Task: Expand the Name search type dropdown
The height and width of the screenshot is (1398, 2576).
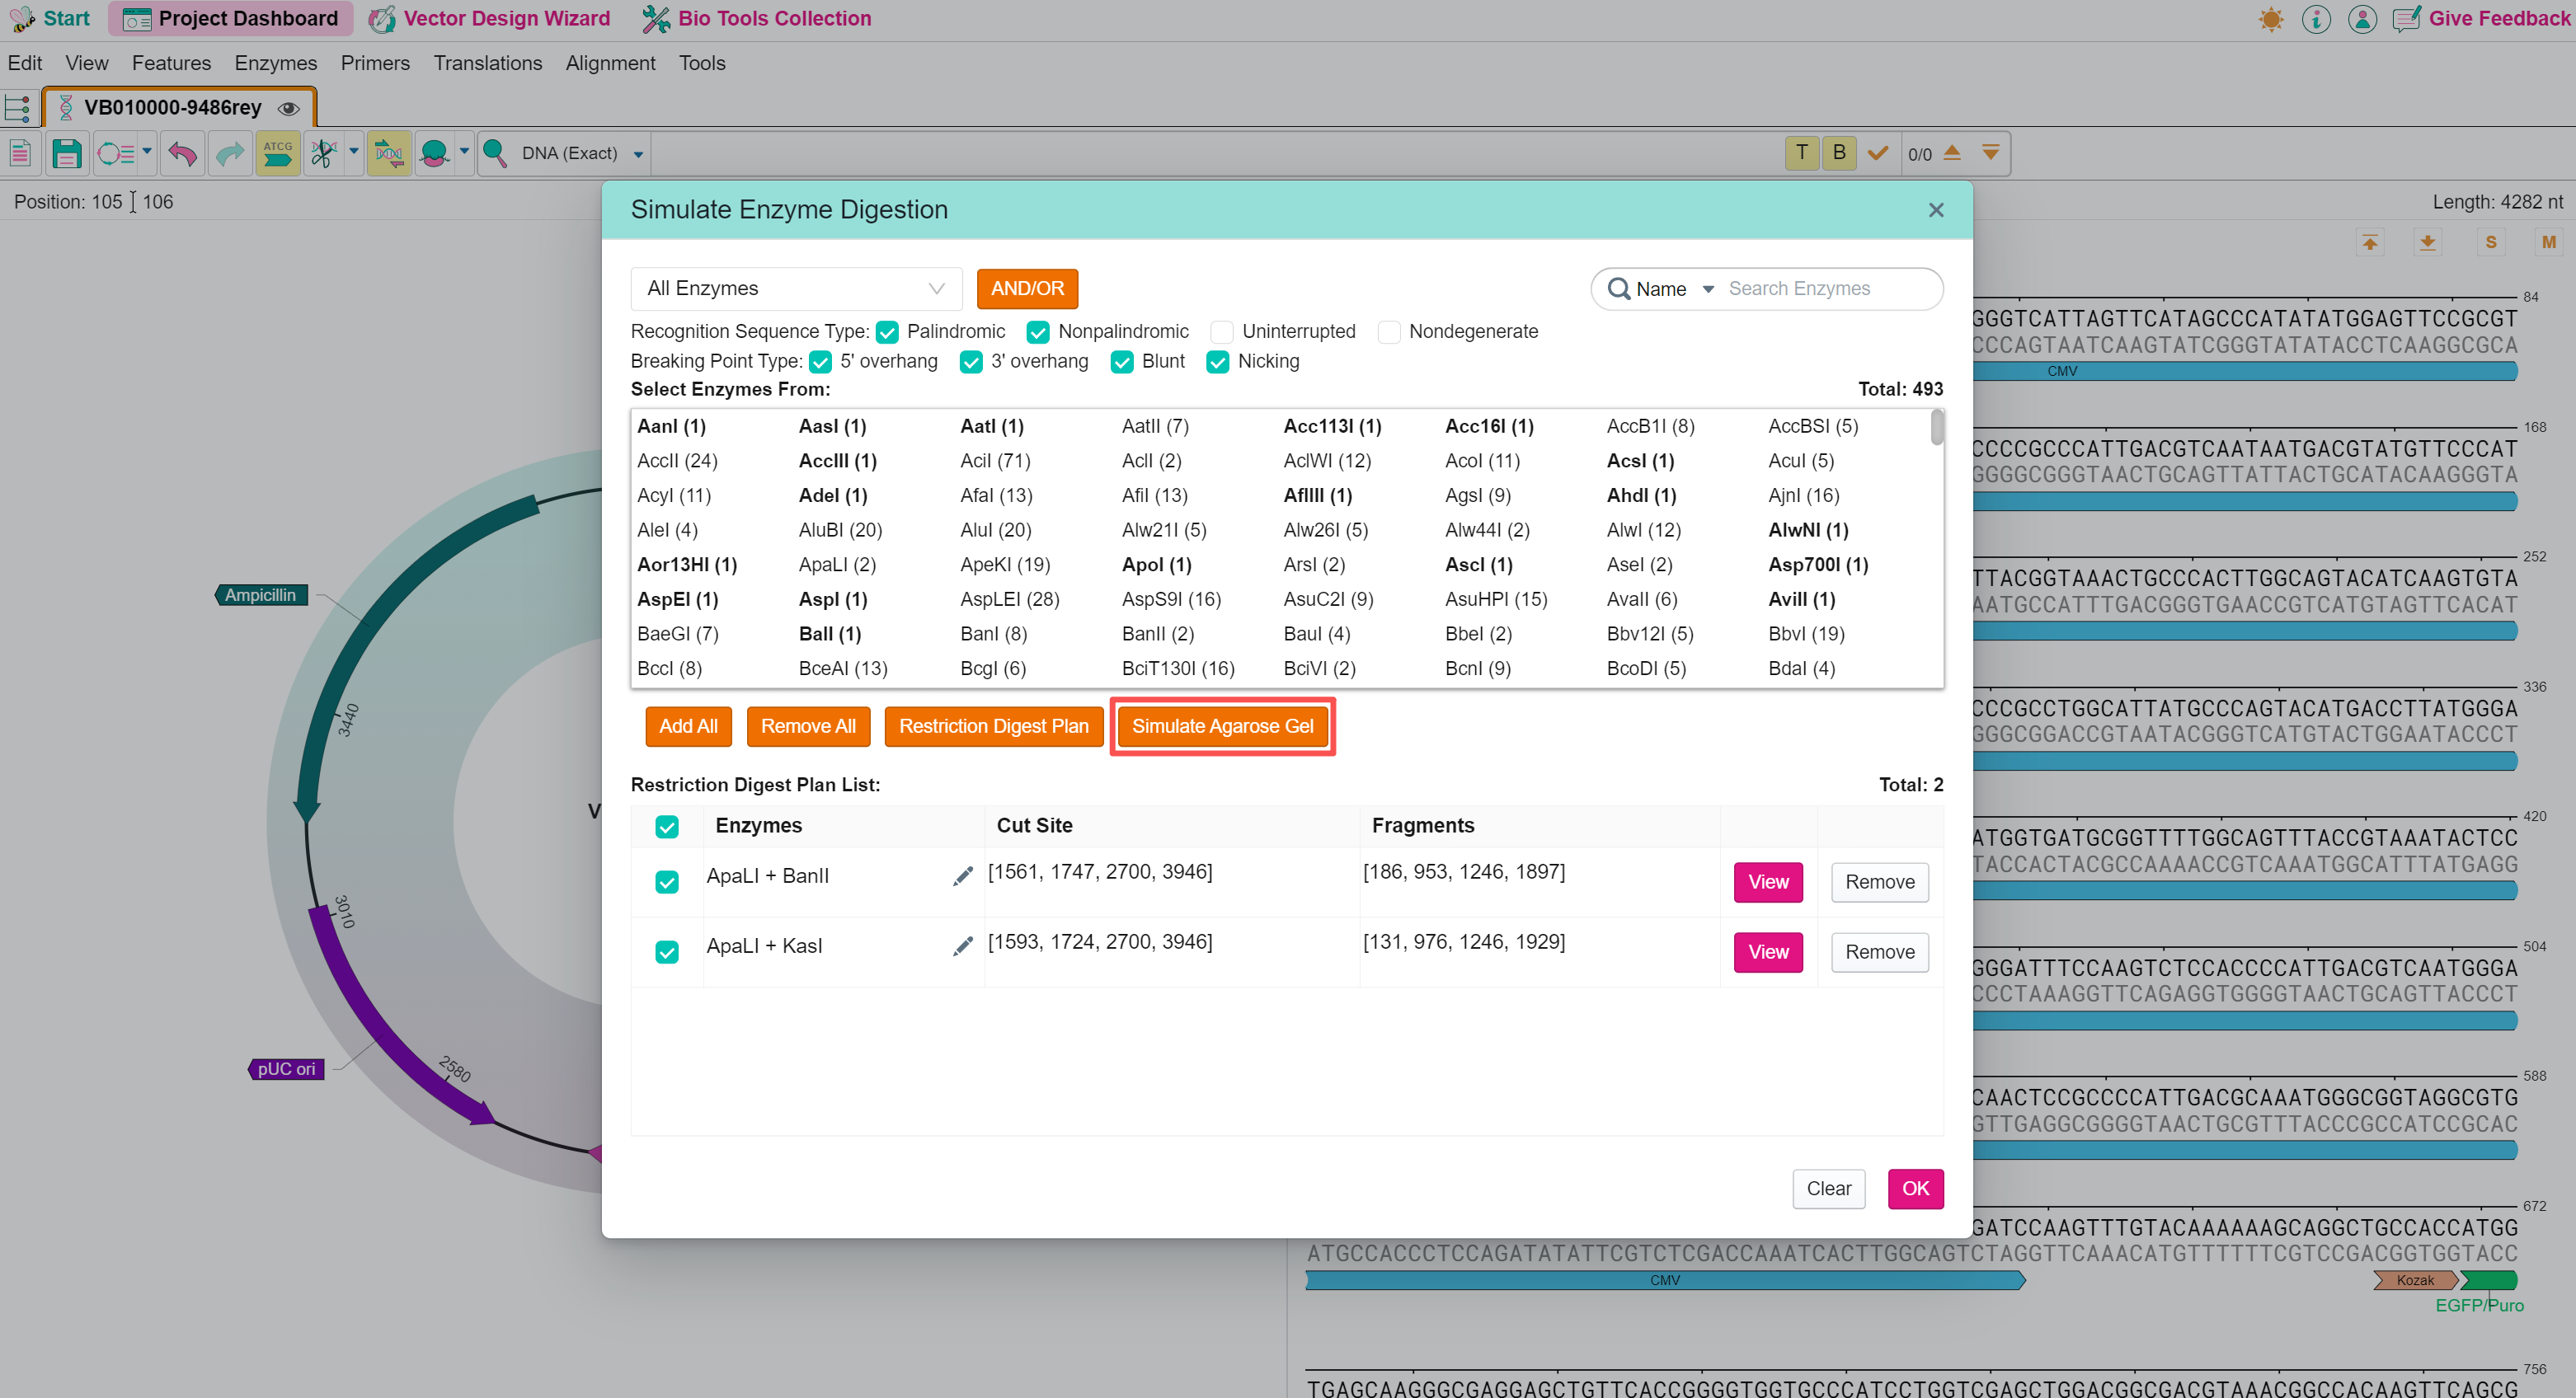Action: coord(1675,288)
